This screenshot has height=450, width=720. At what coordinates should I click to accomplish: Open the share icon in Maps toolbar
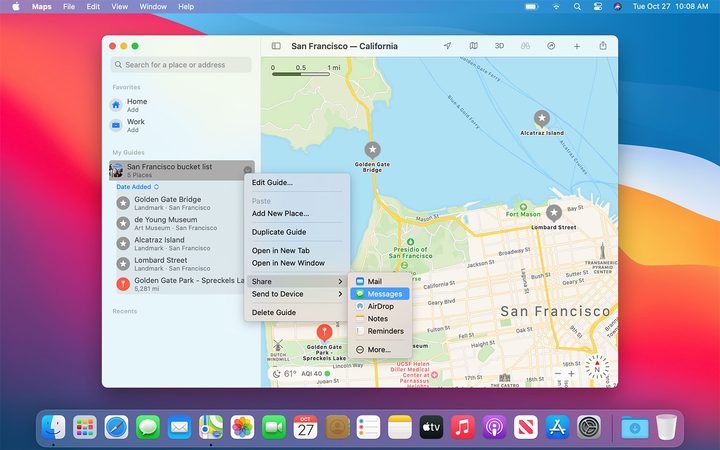point(603,46)
